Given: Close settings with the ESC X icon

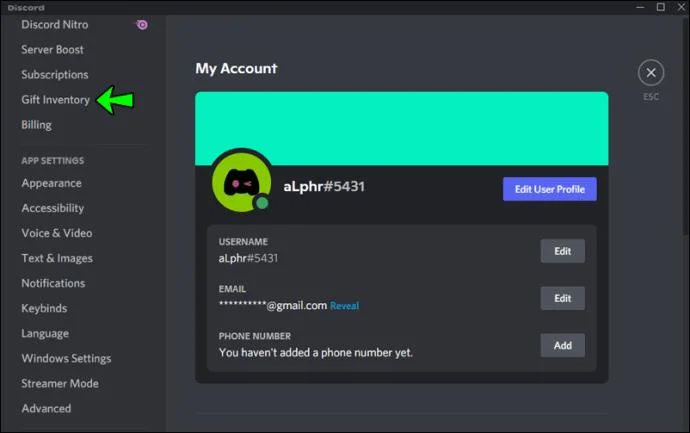Looking at the screenshot, I should pos(651,73).
